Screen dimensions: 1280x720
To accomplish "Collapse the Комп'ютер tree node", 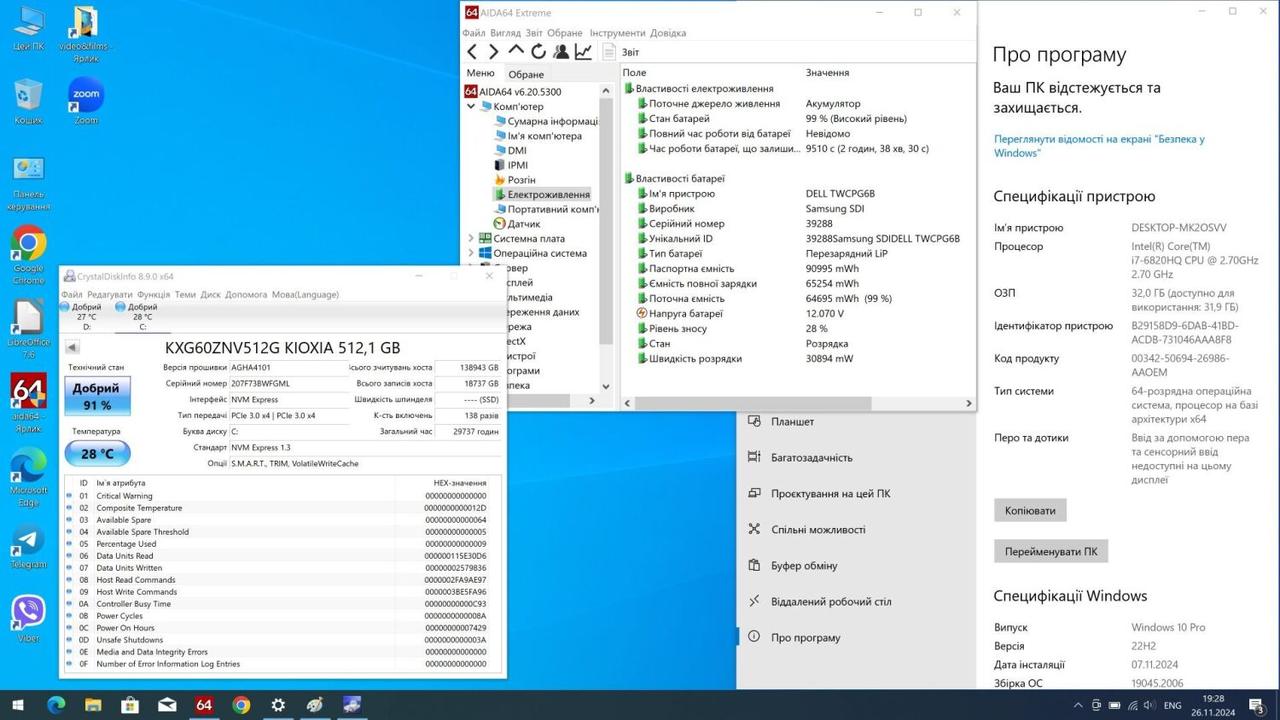I will [472, 107].
